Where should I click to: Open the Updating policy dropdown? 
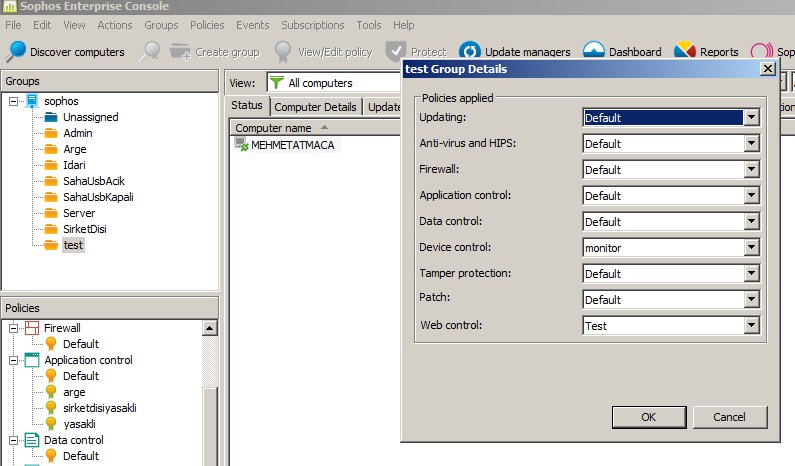click(x=751, y=118)
